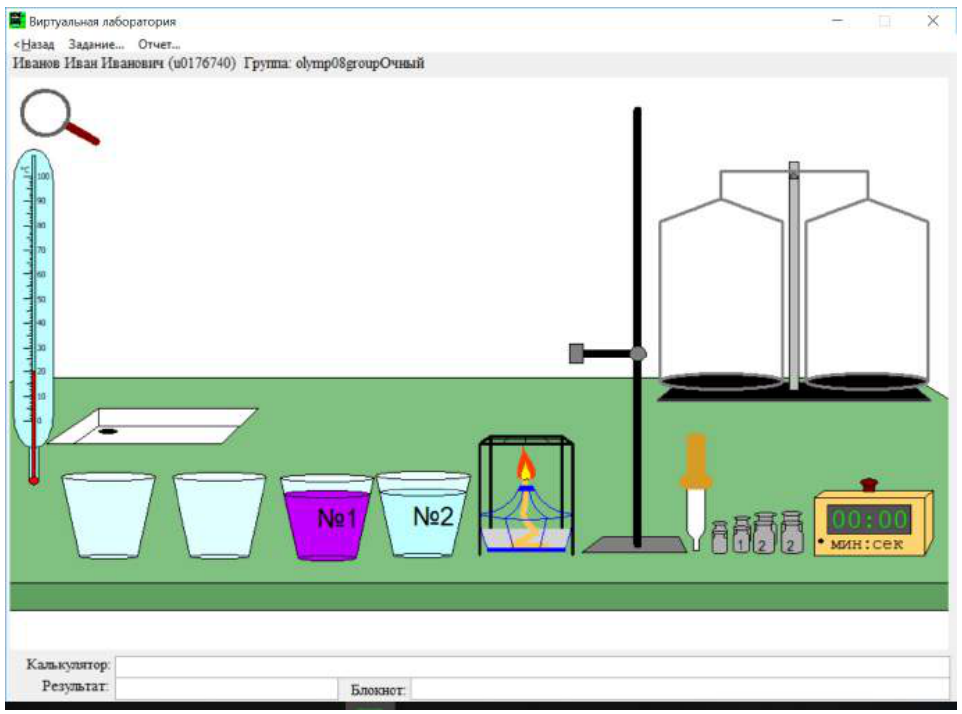Click the right pan of the balance
The height and width of the screenshot is (714, 962).
866,381
